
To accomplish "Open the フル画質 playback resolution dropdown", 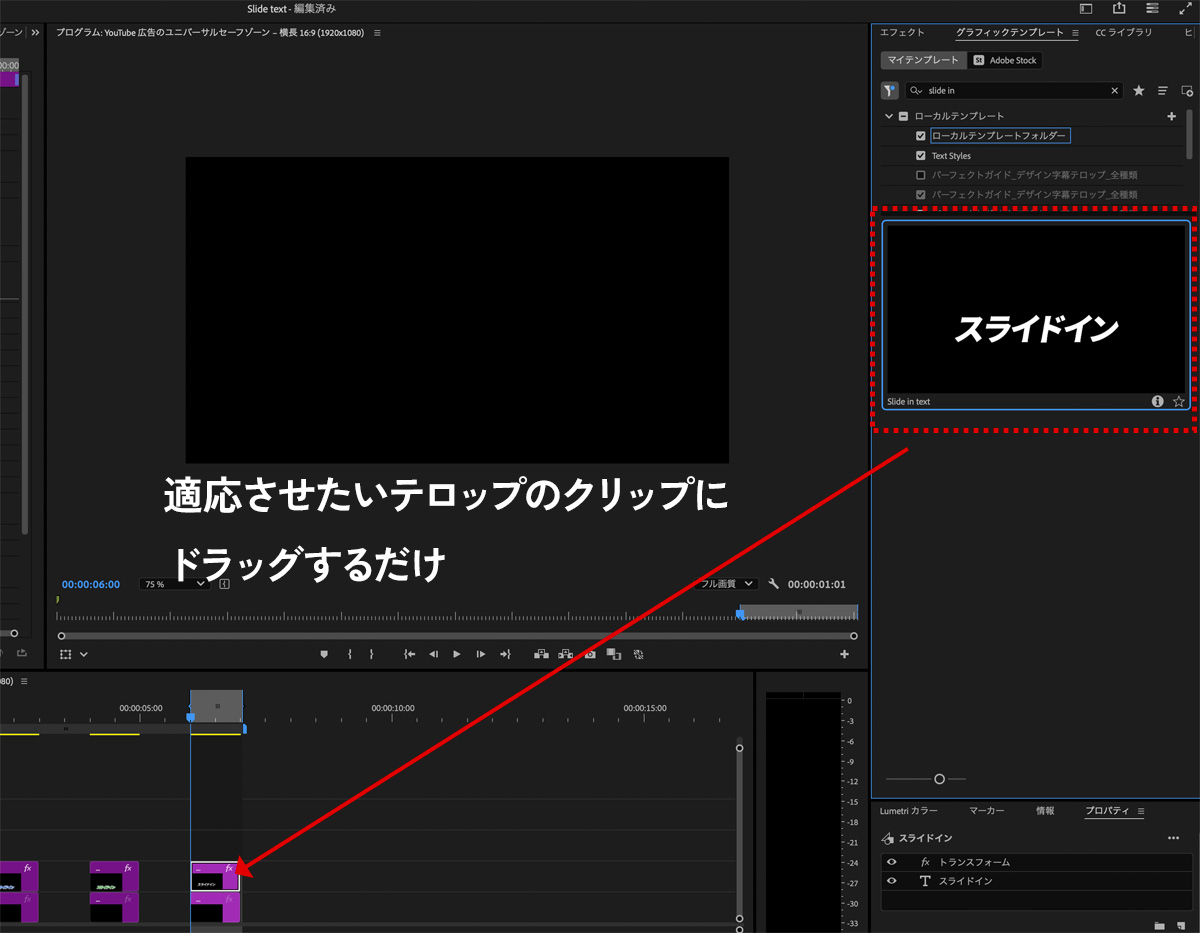I will click(727, 584).
